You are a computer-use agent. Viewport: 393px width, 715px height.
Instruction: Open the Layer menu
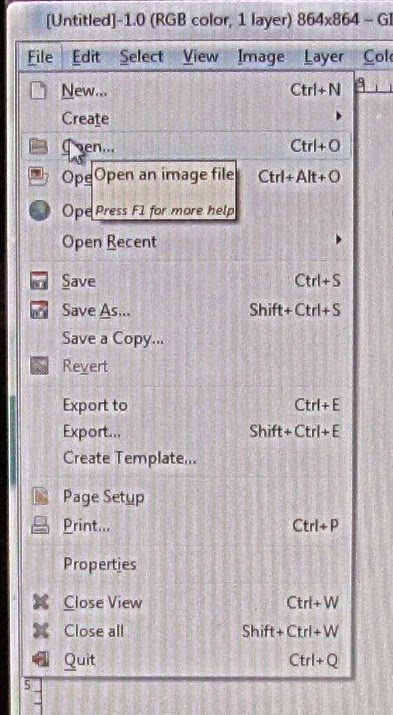click(324, 57)
